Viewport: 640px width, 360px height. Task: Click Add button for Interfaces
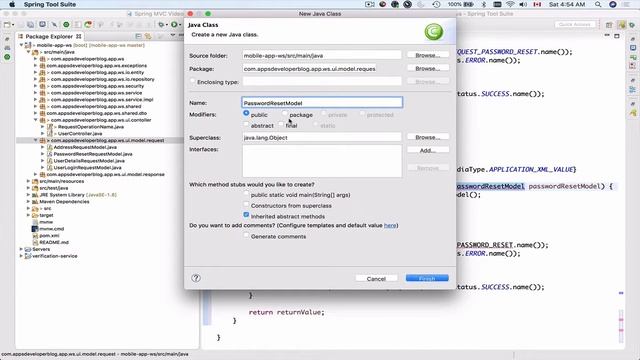point(428,150)
